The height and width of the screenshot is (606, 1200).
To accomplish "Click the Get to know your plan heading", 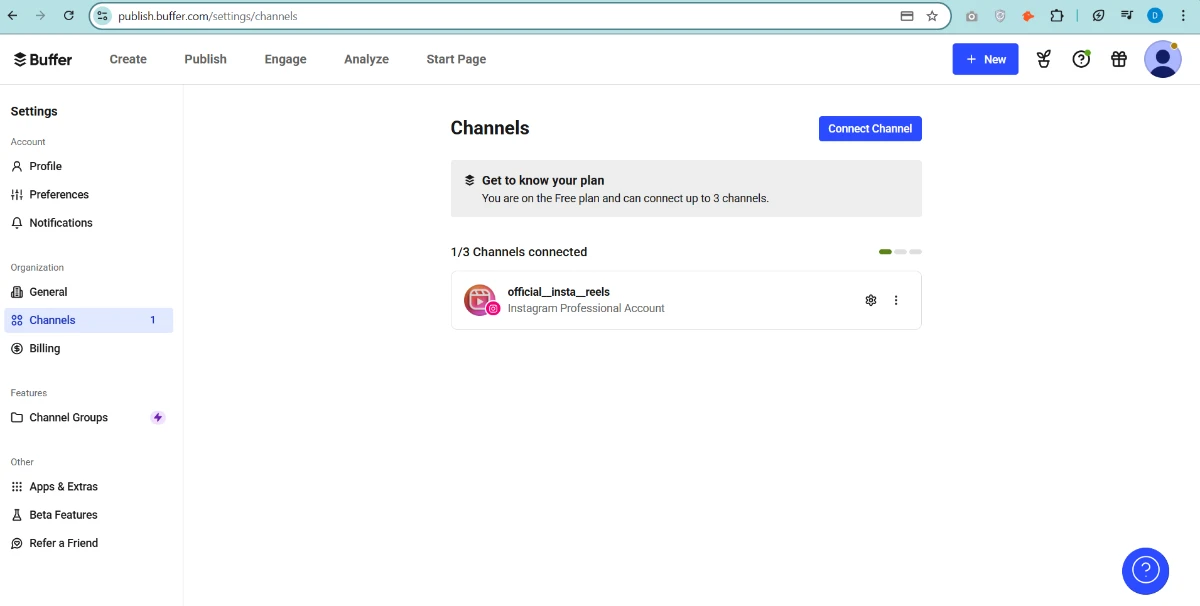I will 543,180.
